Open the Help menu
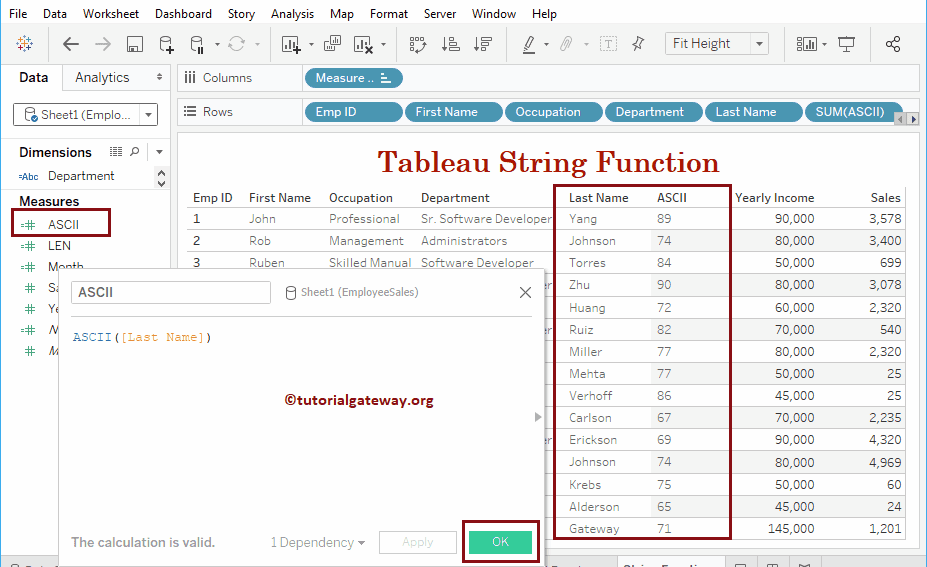The height and width of the screenshot is (567, 927). (x=544, y=14)
